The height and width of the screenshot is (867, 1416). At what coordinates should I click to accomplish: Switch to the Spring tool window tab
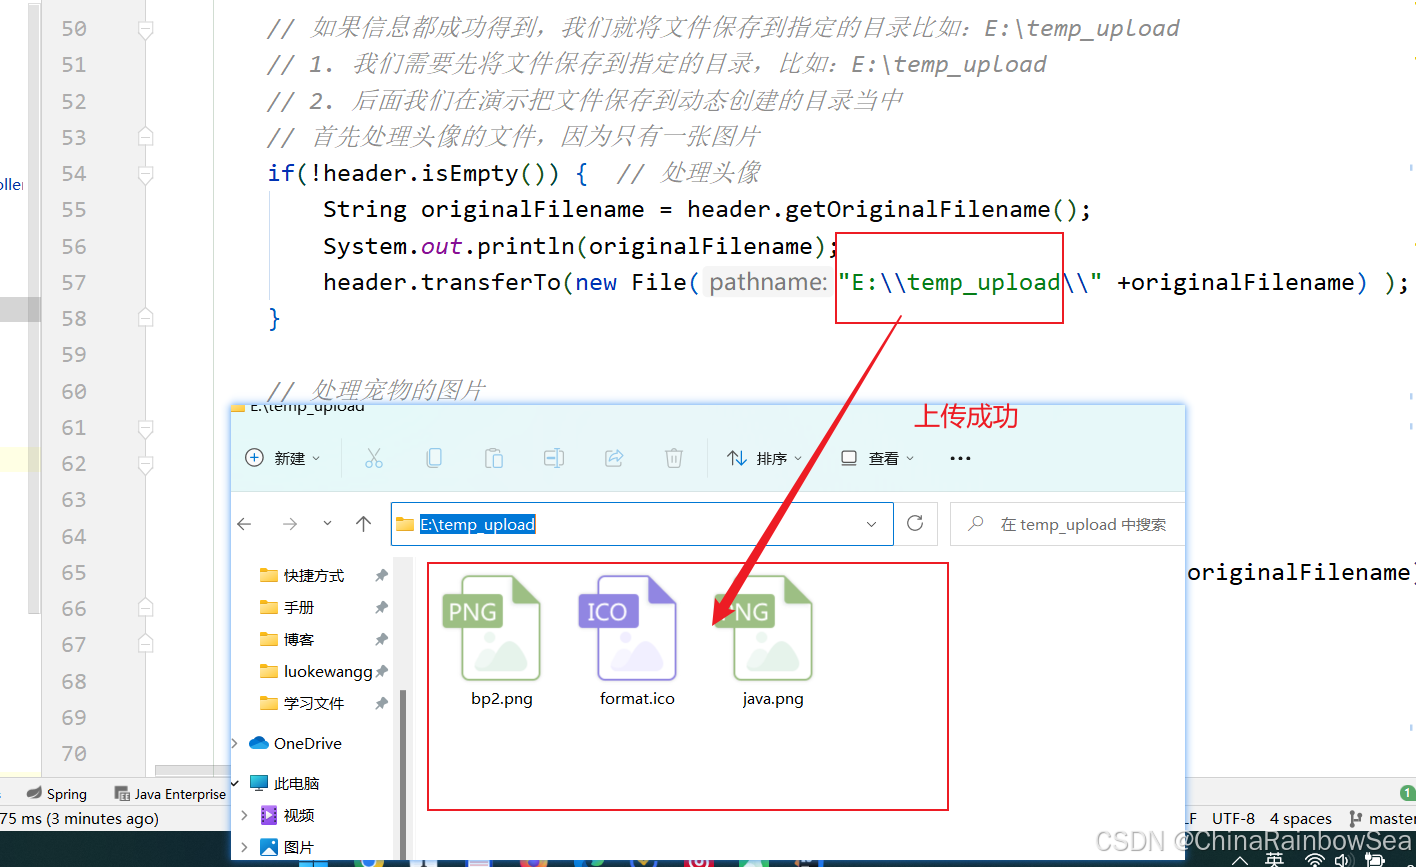(57, 793)
